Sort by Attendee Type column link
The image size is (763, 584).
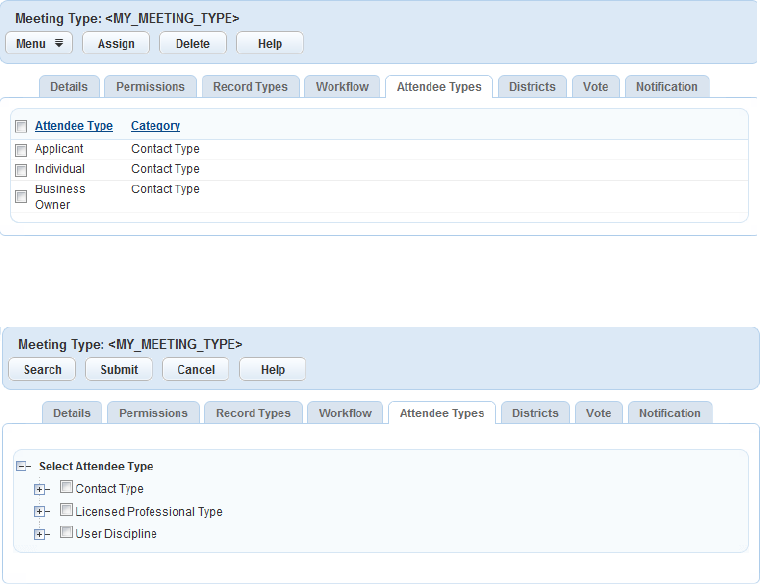pos(73,126)
